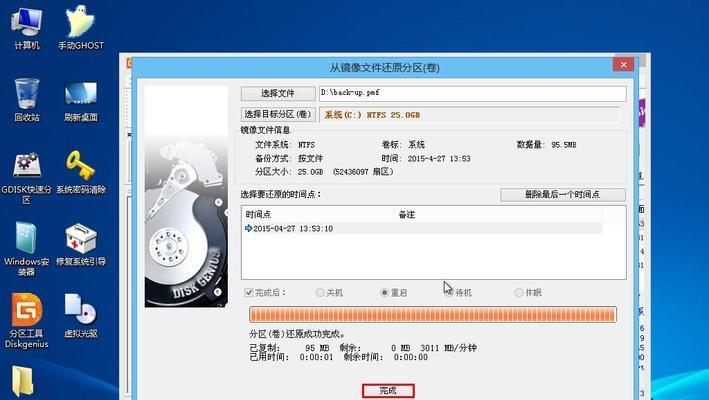This screenshot has height=400, width=709.
Task: Open the 回收站 recycle bin icon
Action: coord(27,100)
